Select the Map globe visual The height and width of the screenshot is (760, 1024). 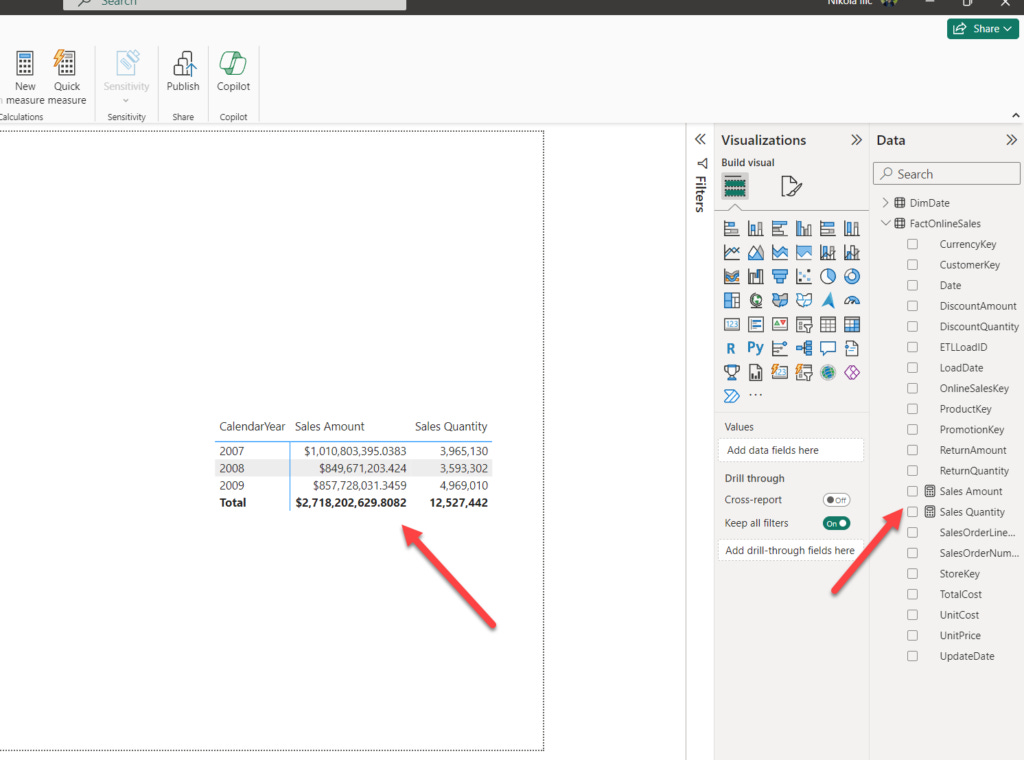point(756,300)
